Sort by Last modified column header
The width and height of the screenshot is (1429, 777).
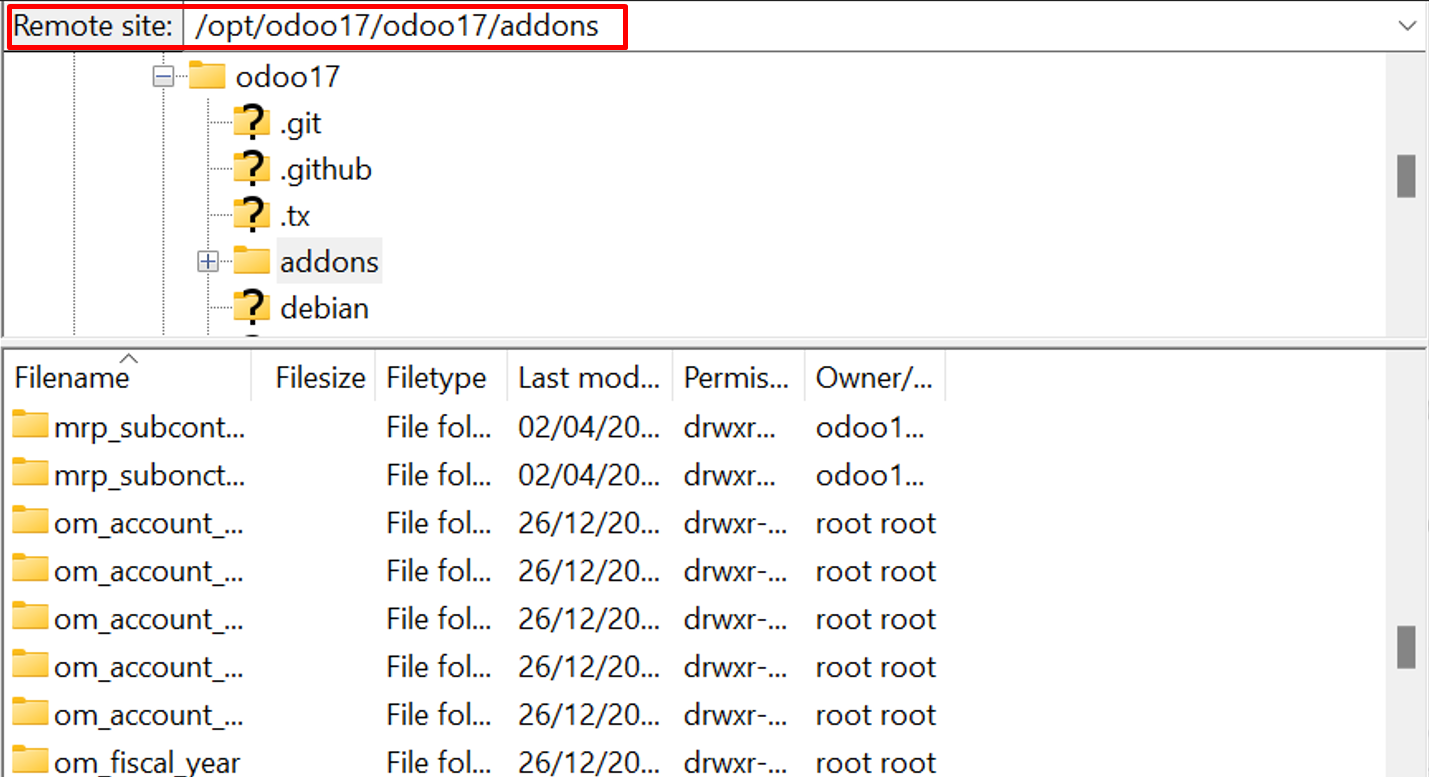[588, 378]
